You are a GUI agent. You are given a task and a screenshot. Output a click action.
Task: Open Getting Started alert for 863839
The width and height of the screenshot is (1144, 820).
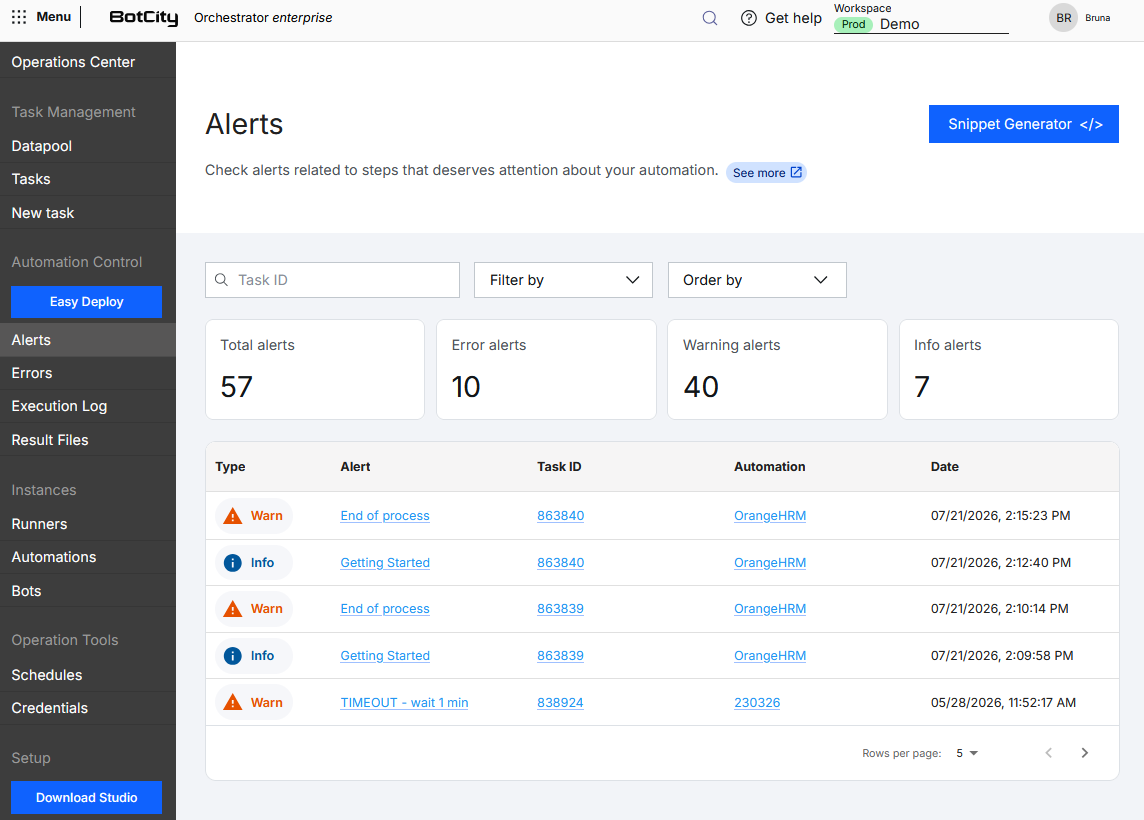(x=384, y=655)
